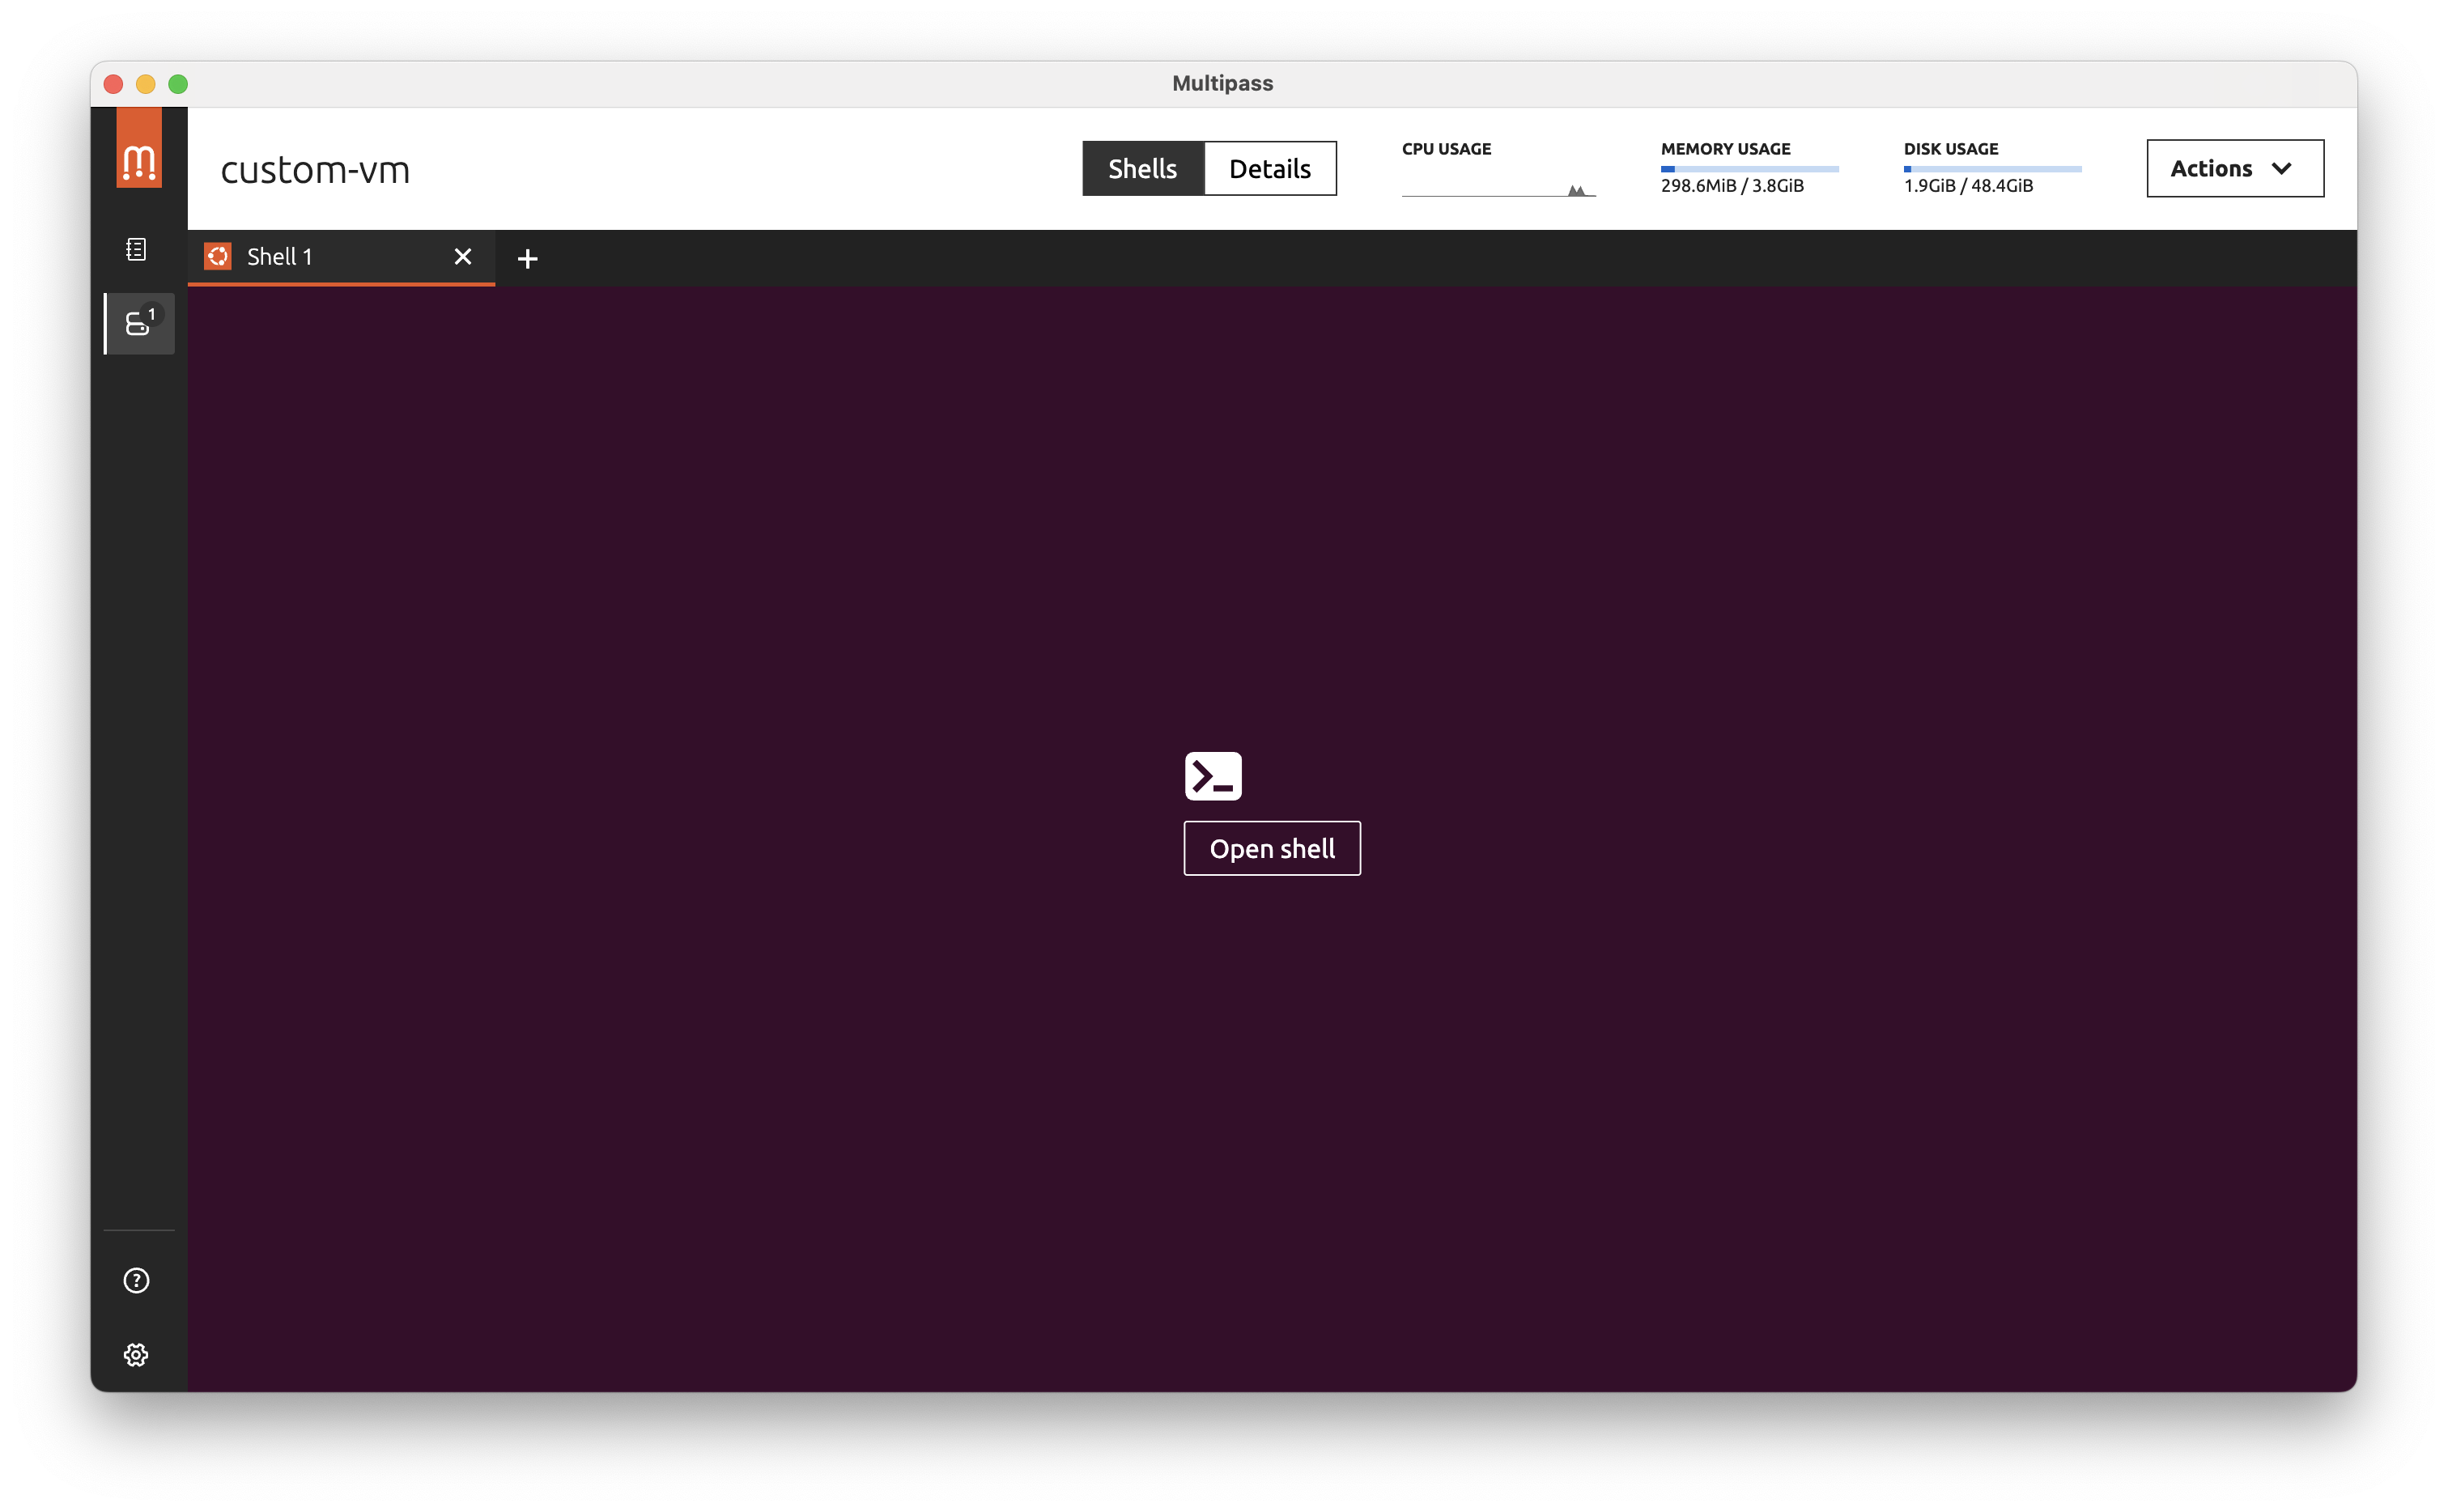Switch to the Shells view
The height and width of the screenshot is (1512, 2448).
click(1143, 169)
